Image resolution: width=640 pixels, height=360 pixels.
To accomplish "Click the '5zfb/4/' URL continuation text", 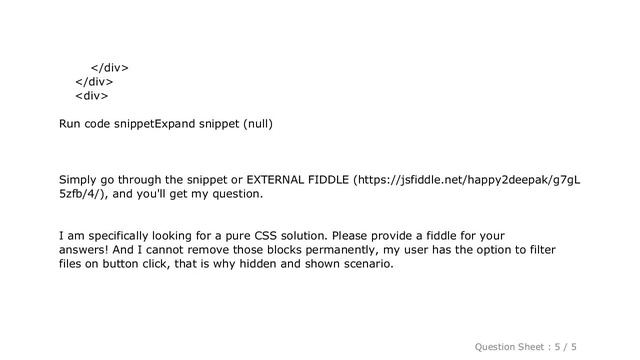I will click(79, 194).
